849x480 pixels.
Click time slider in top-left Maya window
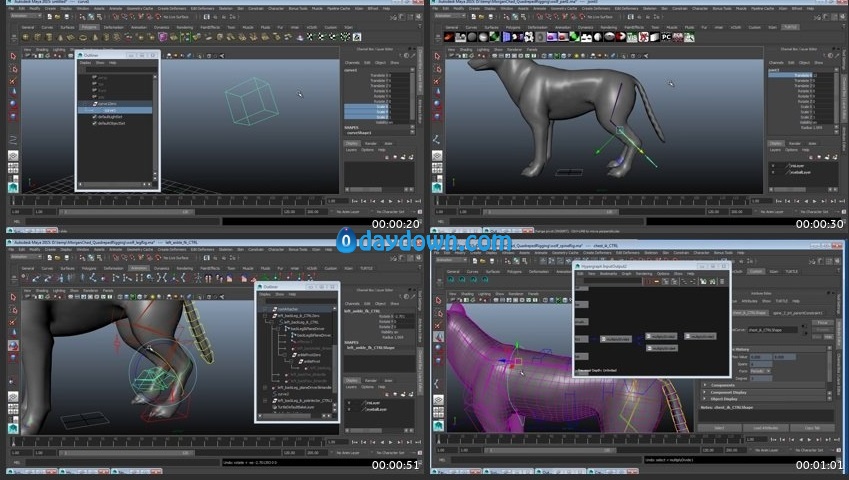169,201
